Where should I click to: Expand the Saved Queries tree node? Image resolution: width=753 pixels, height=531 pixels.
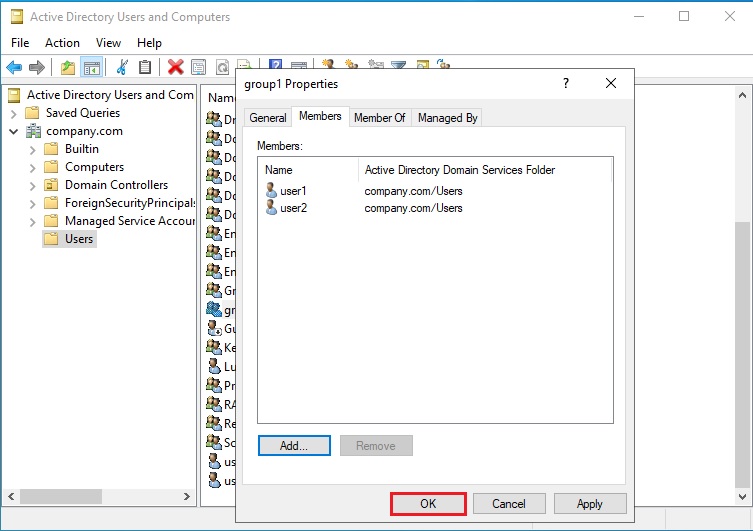[x=14, y=113]
